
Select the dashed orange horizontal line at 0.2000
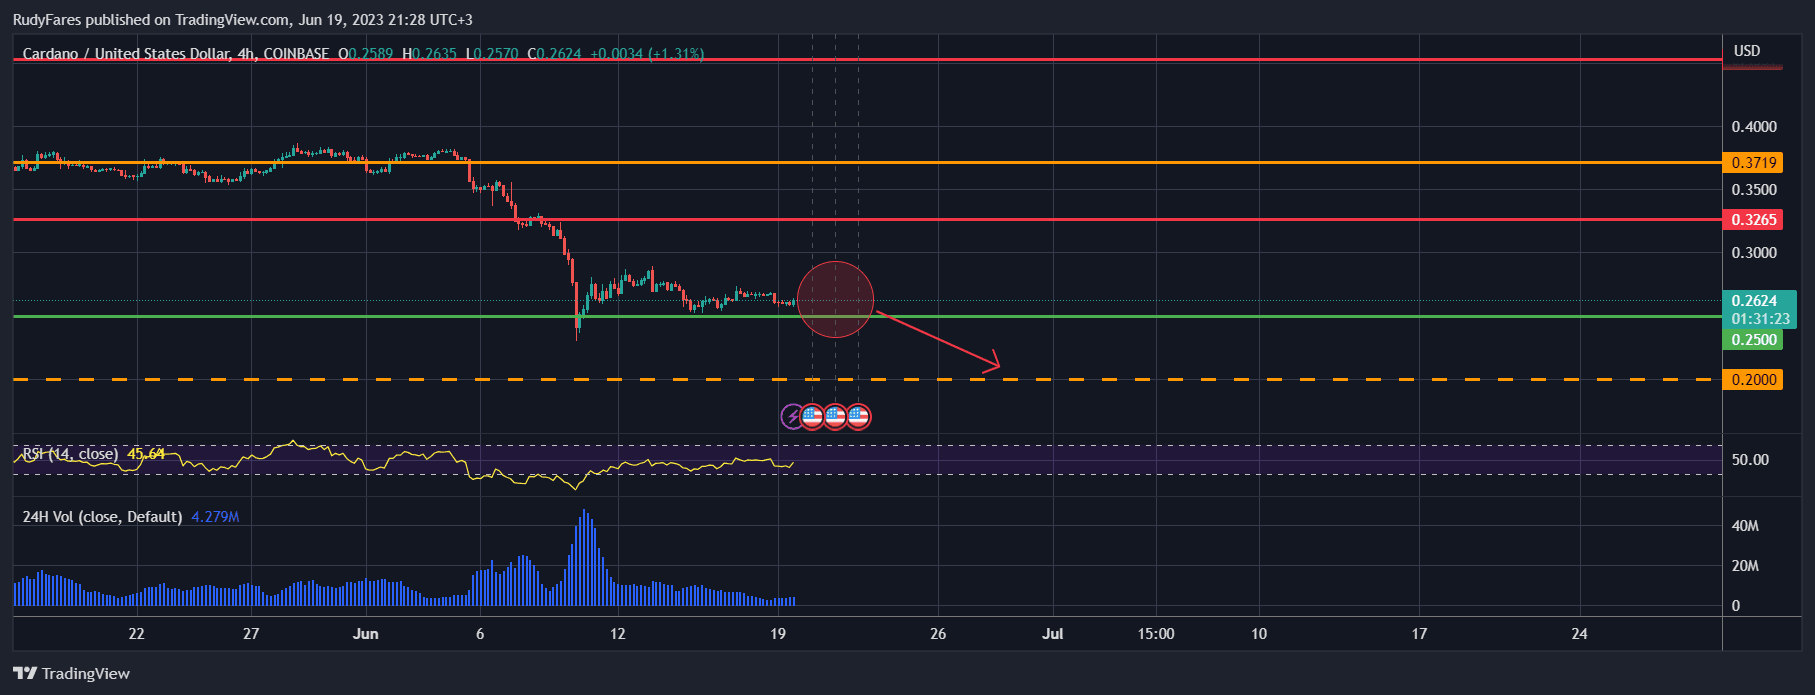[x=400, y=380]
